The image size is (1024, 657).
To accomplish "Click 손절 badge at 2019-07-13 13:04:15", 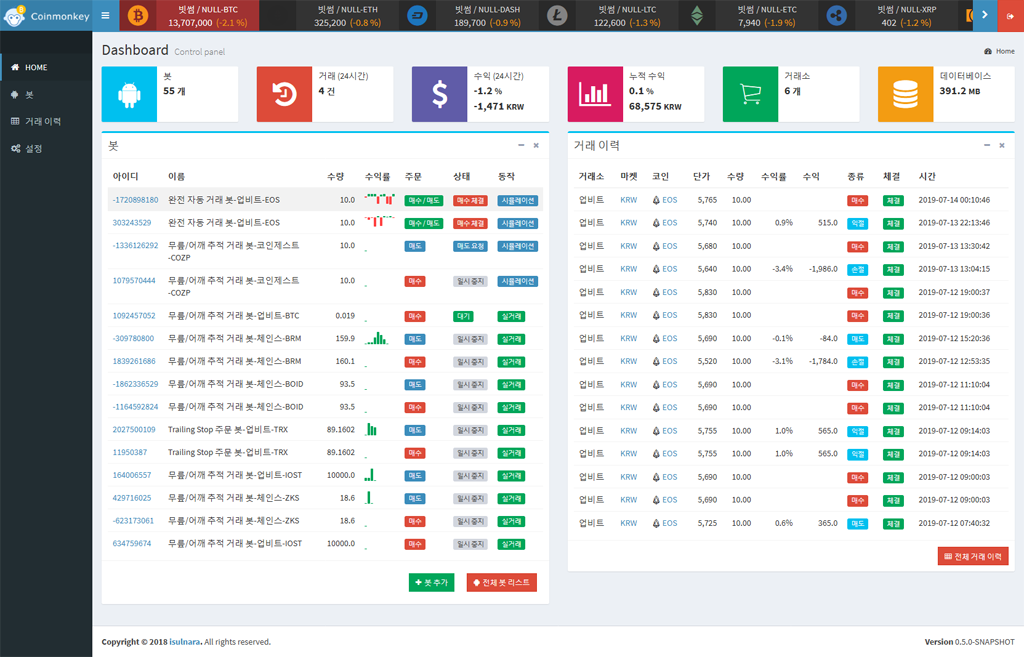I will point(857,270).
